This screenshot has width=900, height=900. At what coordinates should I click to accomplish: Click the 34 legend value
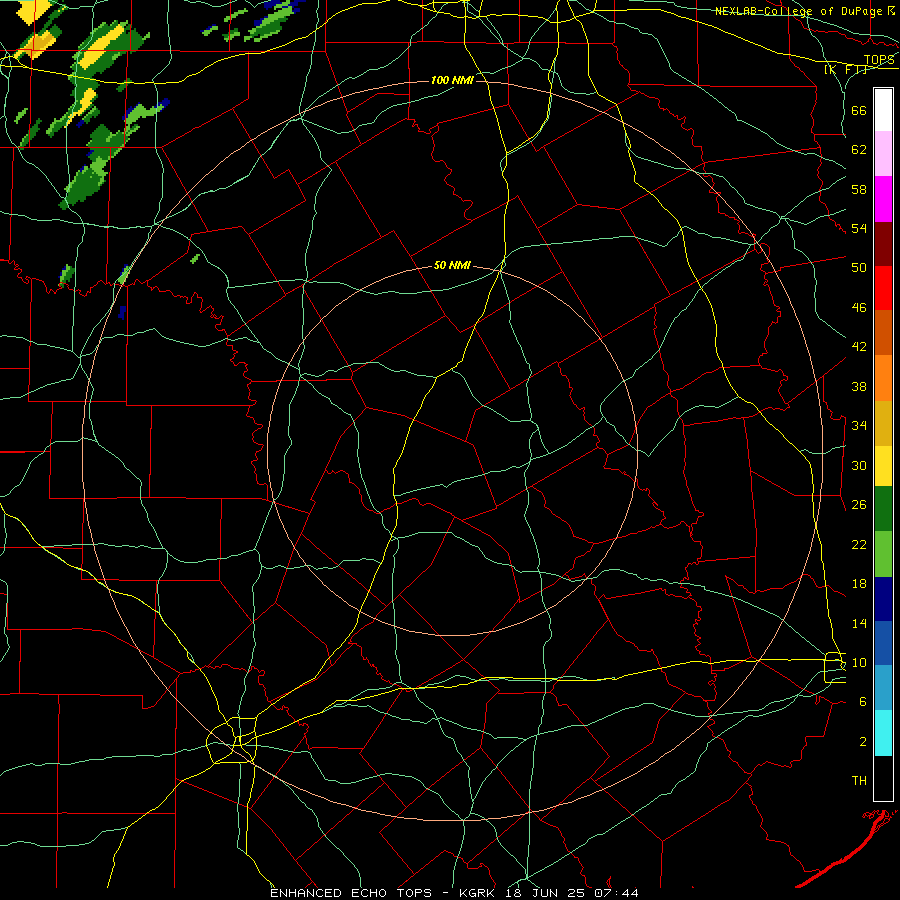(x=859, y=426)
